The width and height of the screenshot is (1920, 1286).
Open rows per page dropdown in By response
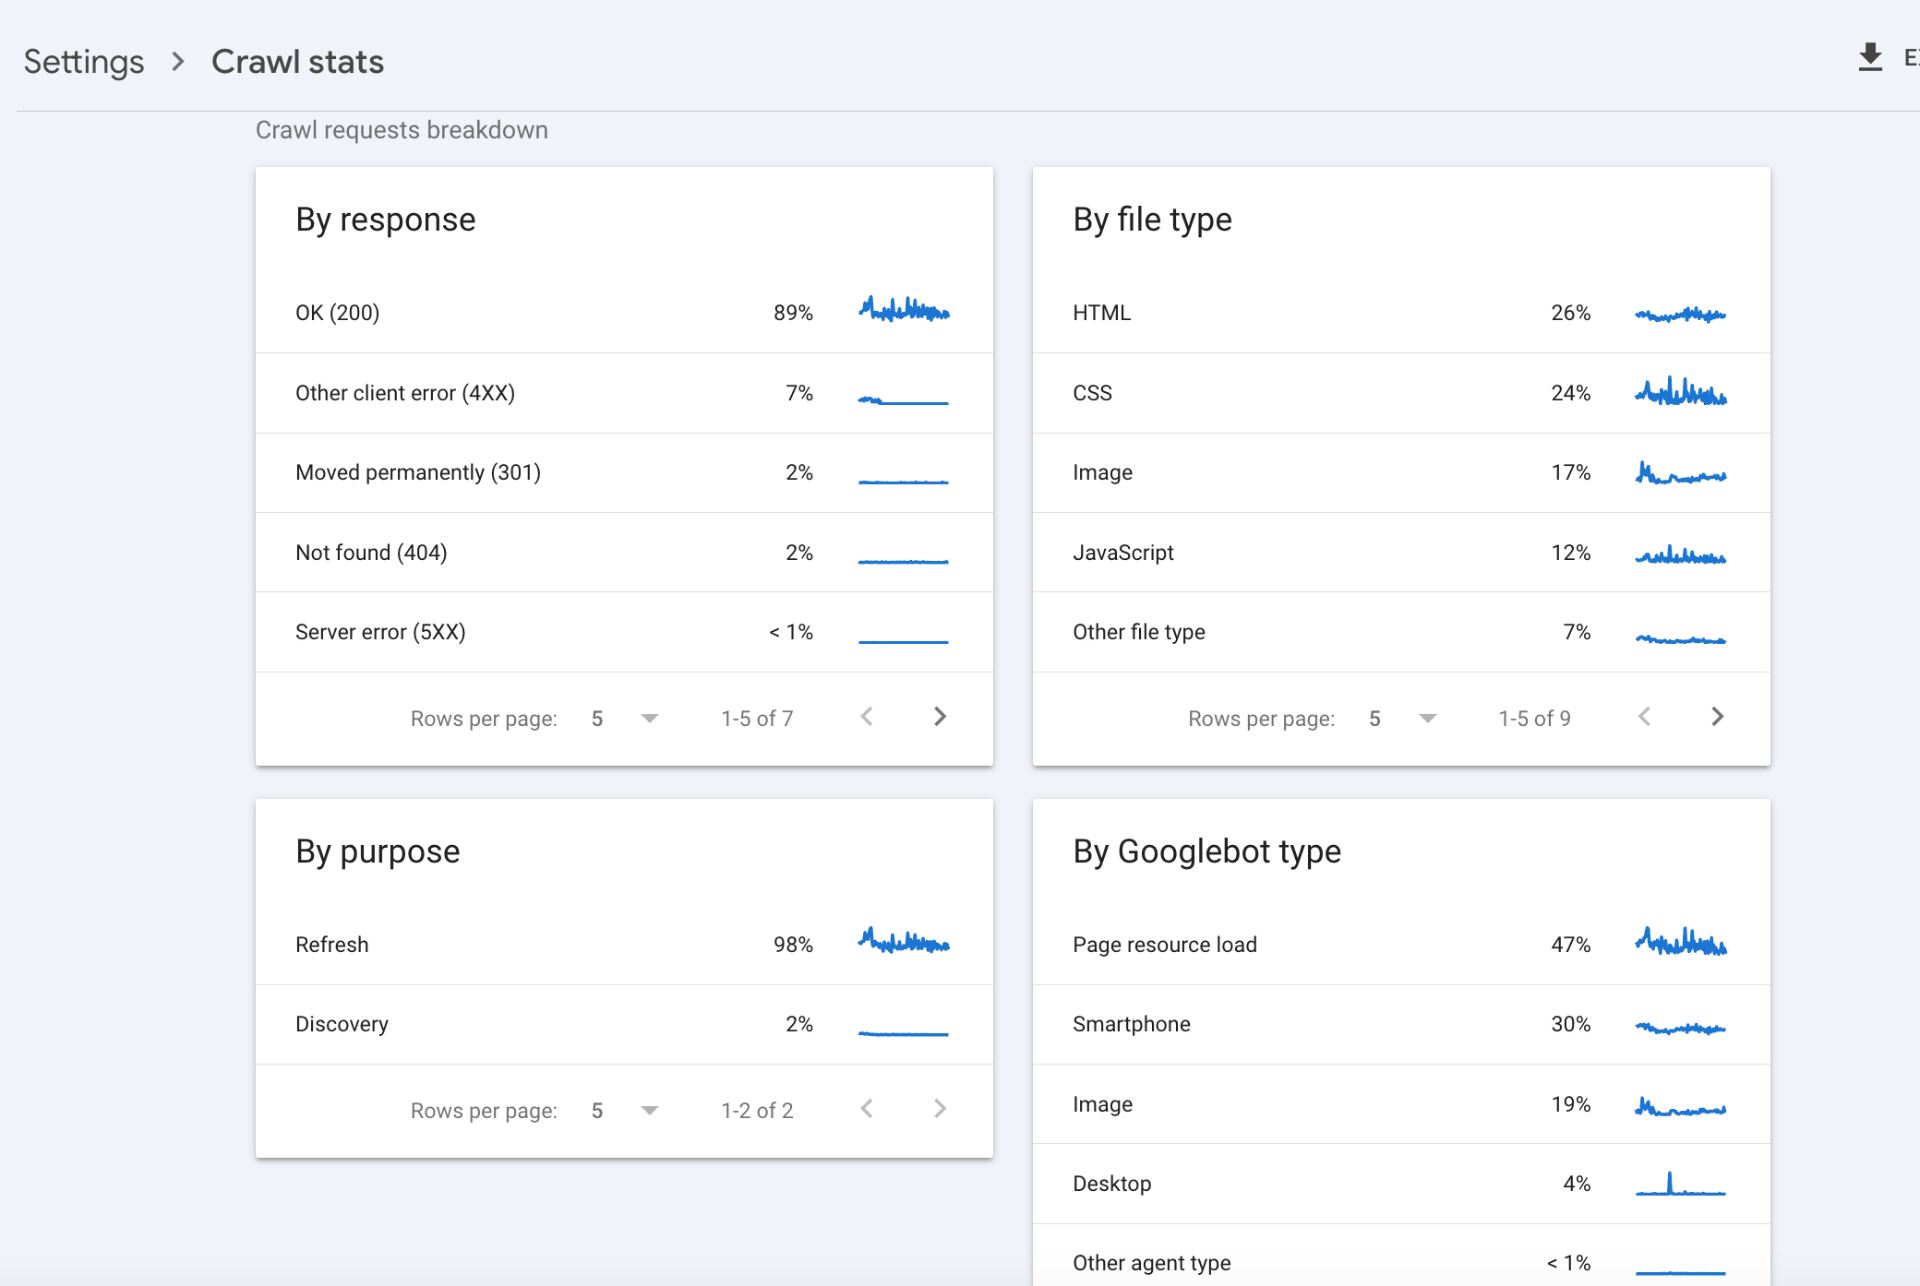click(624, 718)
